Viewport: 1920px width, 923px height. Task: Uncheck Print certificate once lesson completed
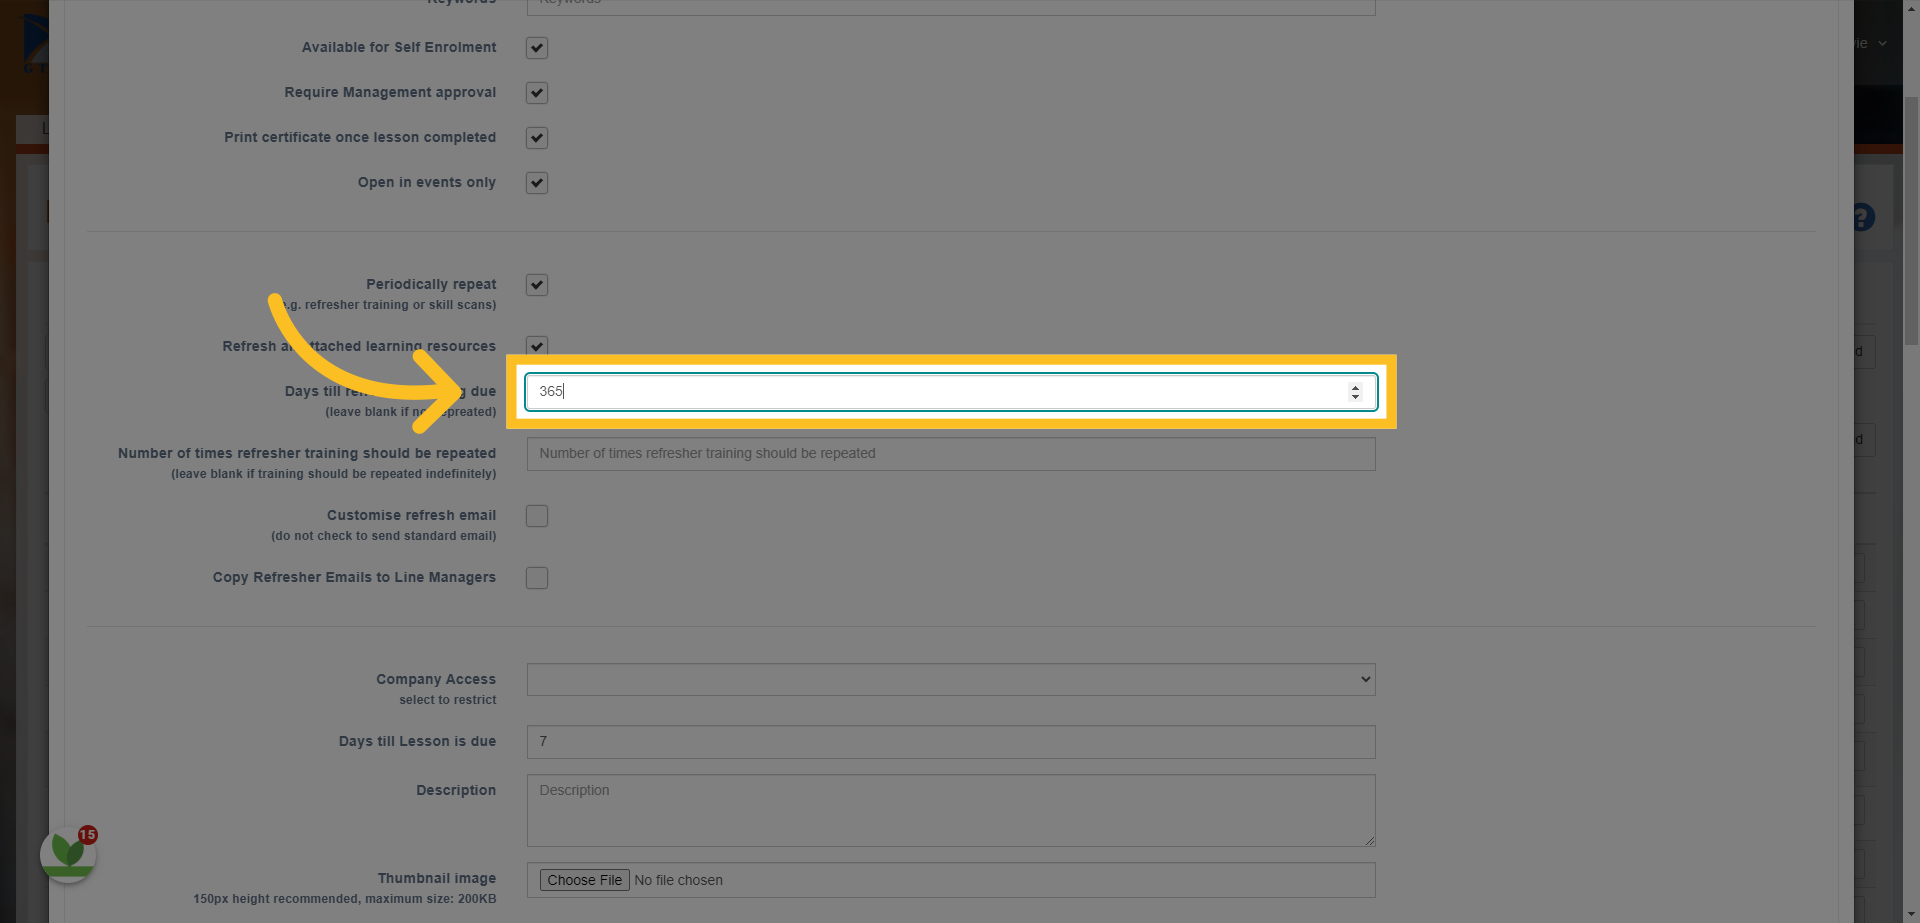(537, 138)
